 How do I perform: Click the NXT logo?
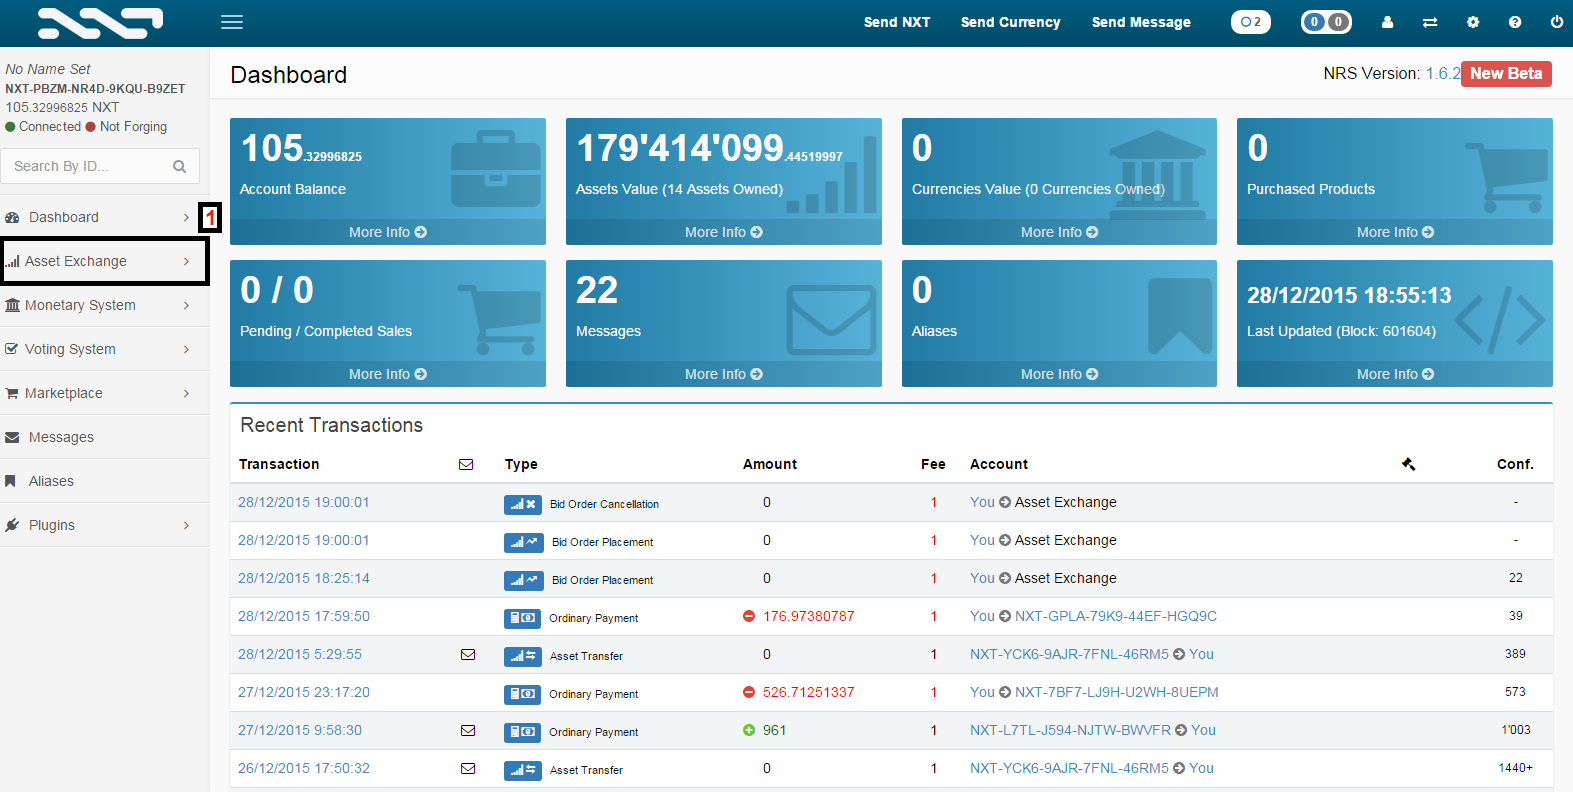click(x=100, y=23)
